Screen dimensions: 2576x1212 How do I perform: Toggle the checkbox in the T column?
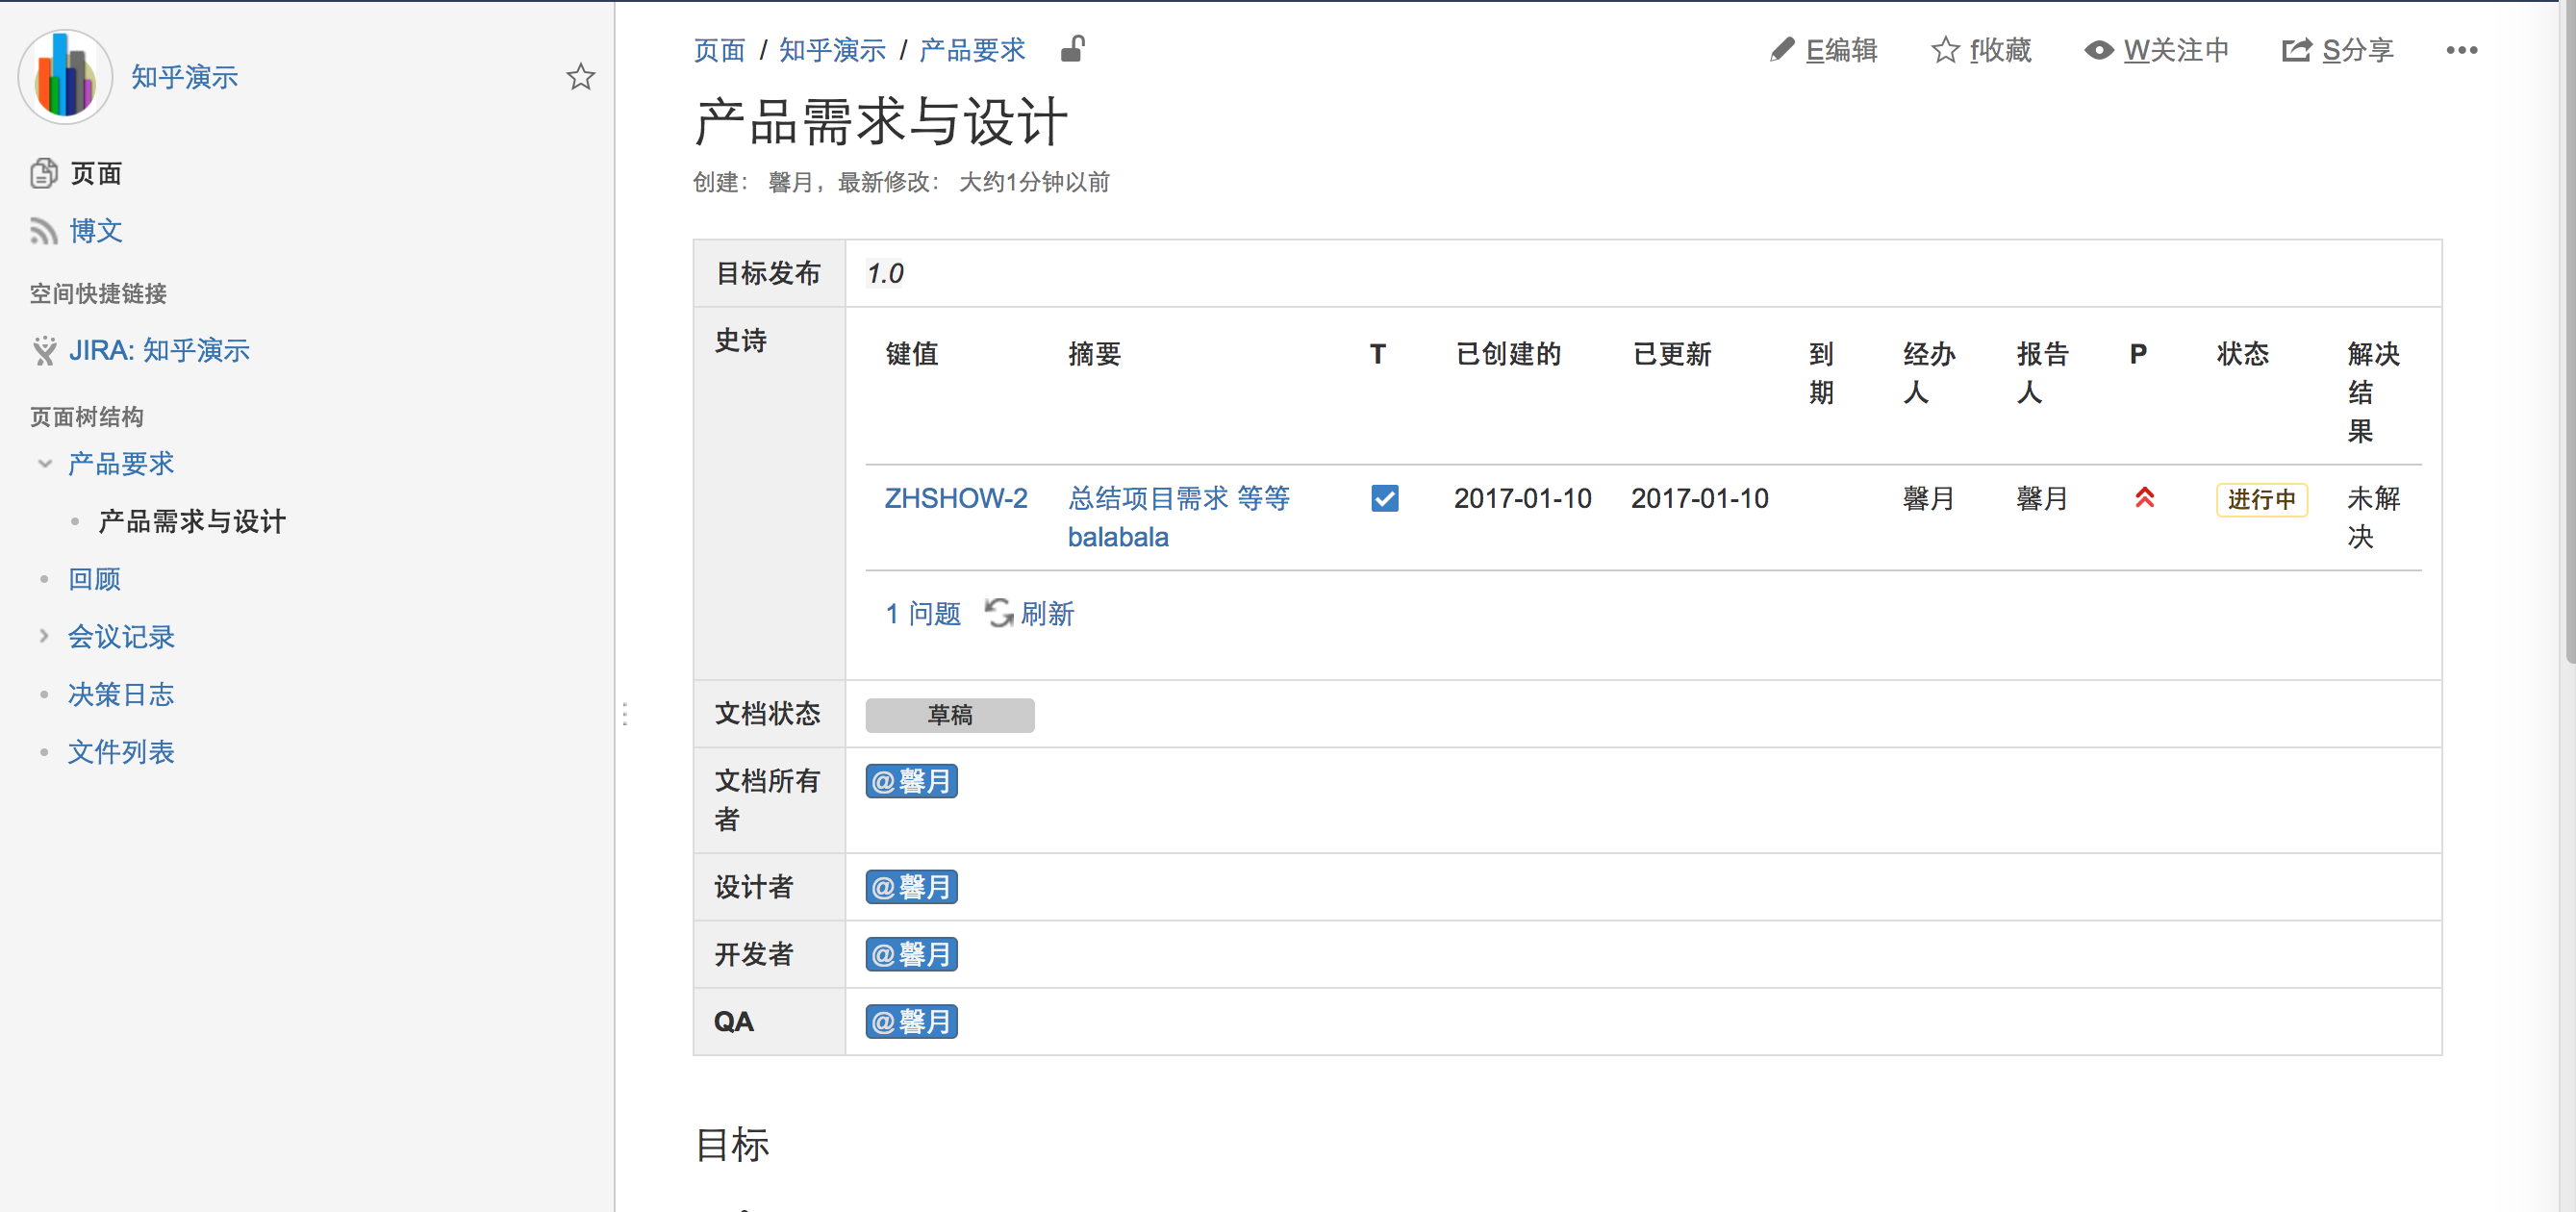[x=1384, y=498]
